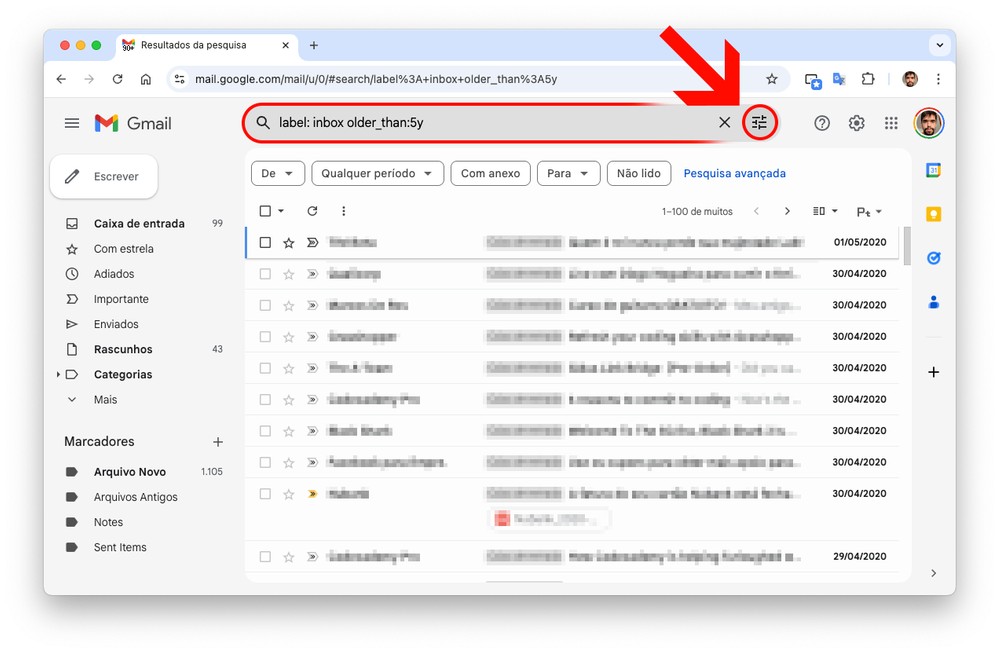This screenshot has height=654, width=1000.
Task: Go to browser home page
Action: pyautogui.click(x=146, y=79)
